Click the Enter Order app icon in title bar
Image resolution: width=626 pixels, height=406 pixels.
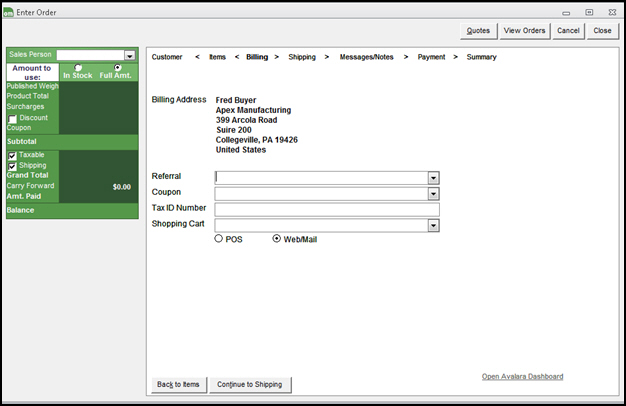10,10
